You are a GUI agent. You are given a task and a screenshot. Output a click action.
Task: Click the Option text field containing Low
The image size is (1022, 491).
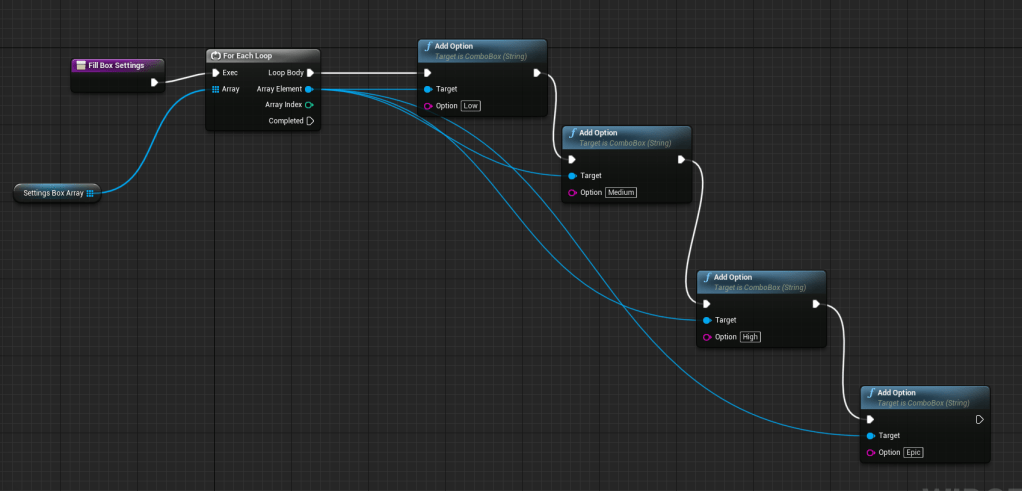[x=472, y=106]
